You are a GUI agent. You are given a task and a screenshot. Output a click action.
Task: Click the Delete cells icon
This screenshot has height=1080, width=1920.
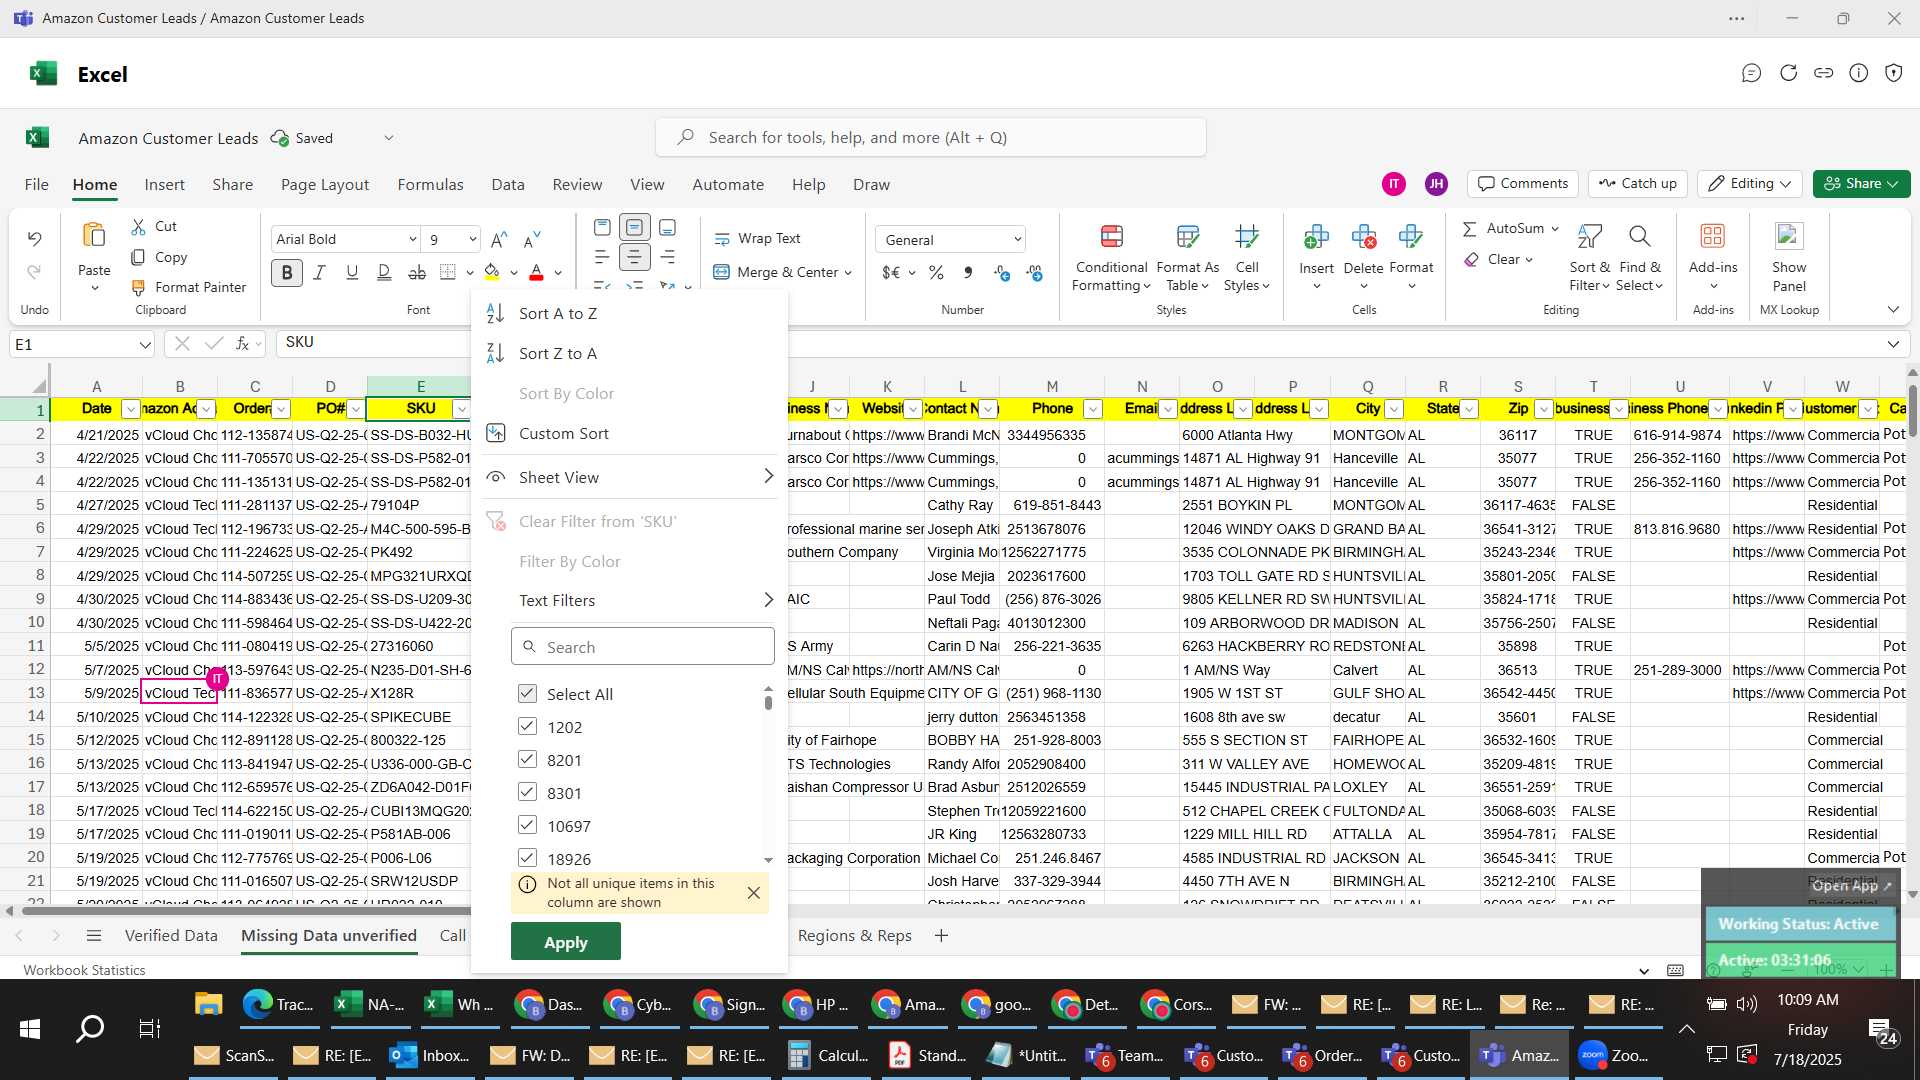[x=1363, y=237]
